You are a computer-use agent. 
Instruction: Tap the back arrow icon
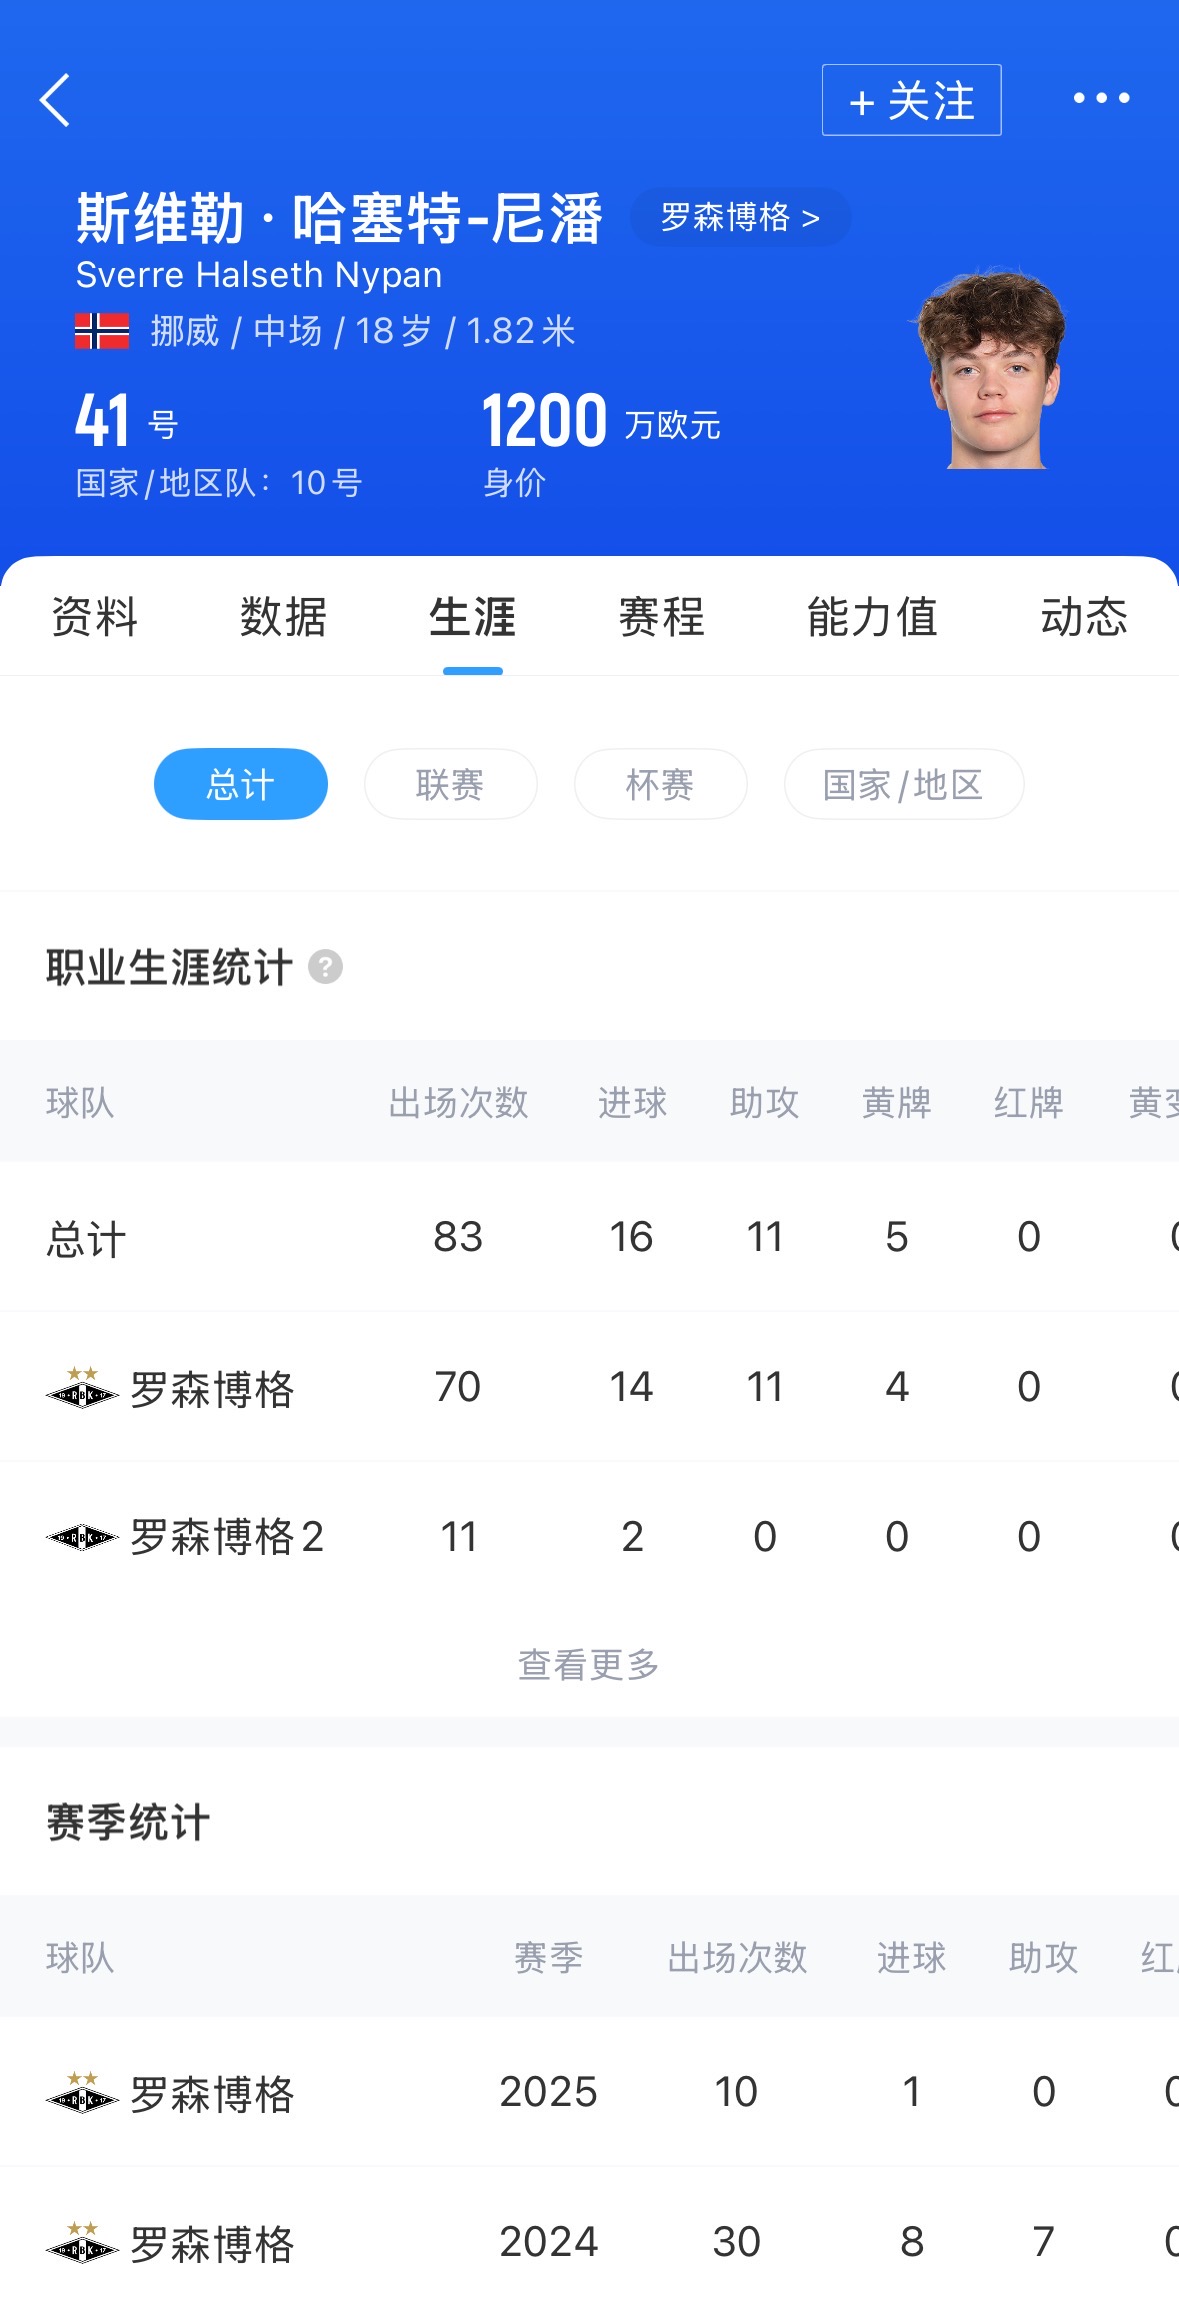(56, 100)
